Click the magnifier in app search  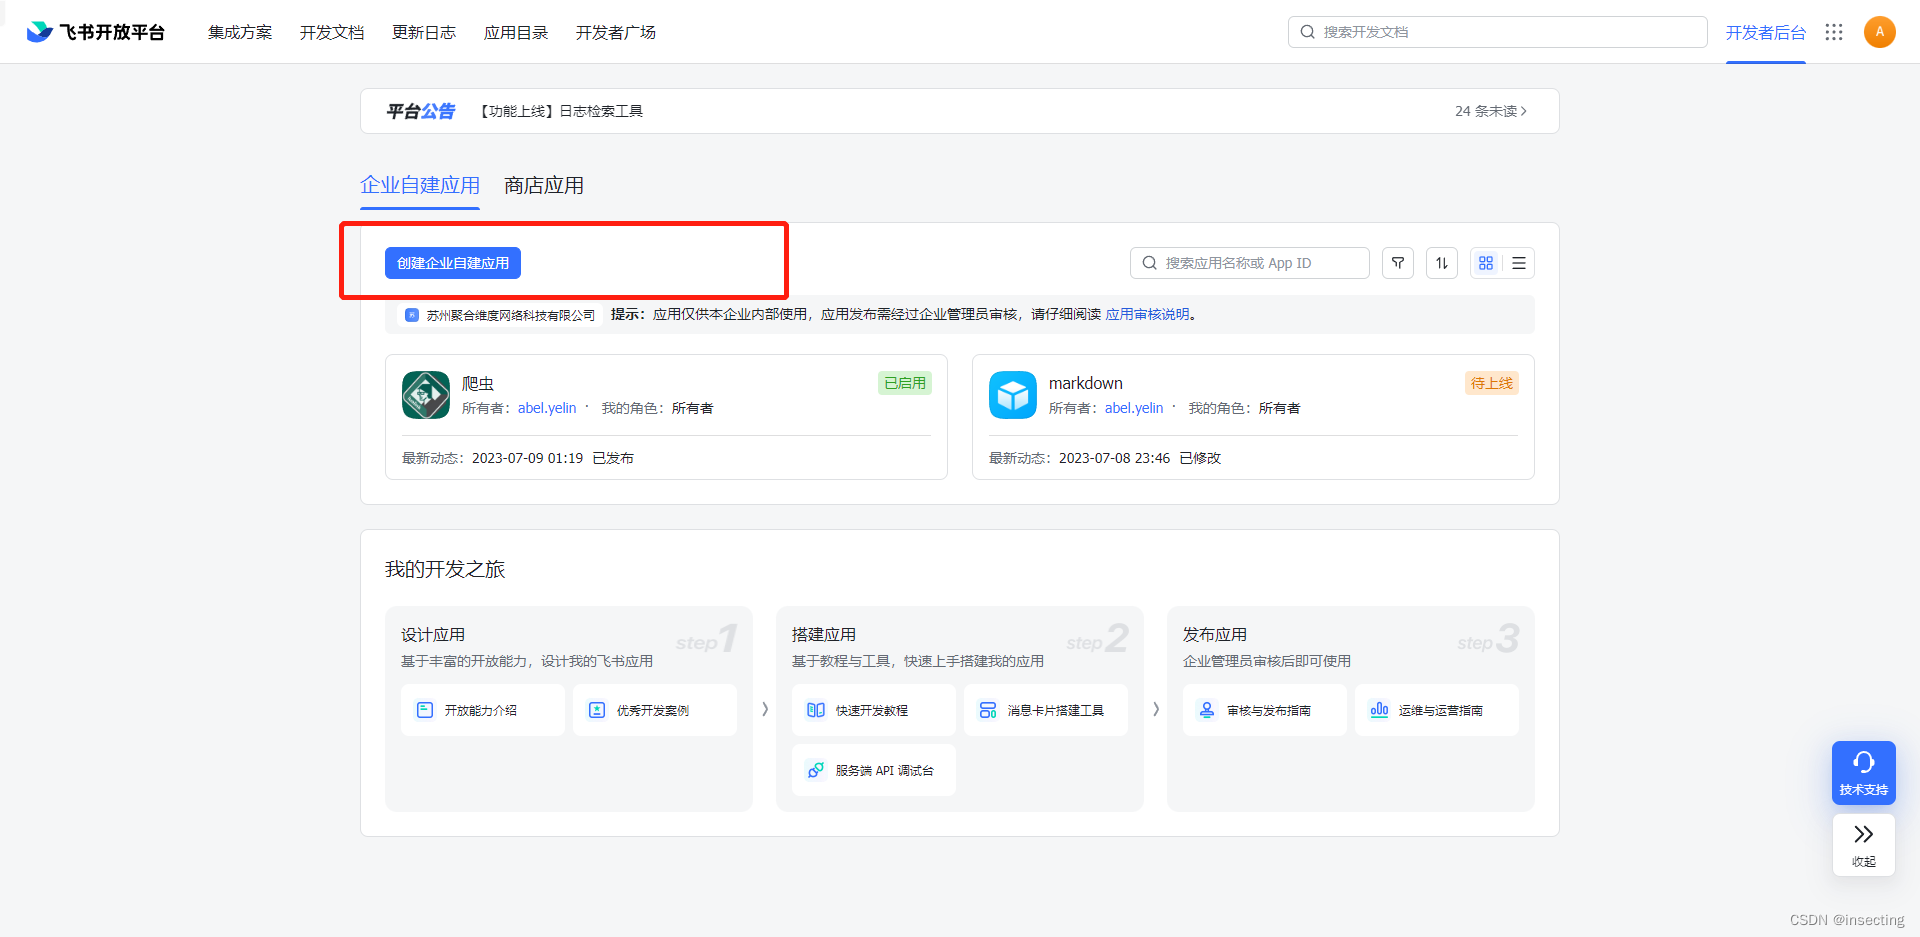click(1150, 263)
